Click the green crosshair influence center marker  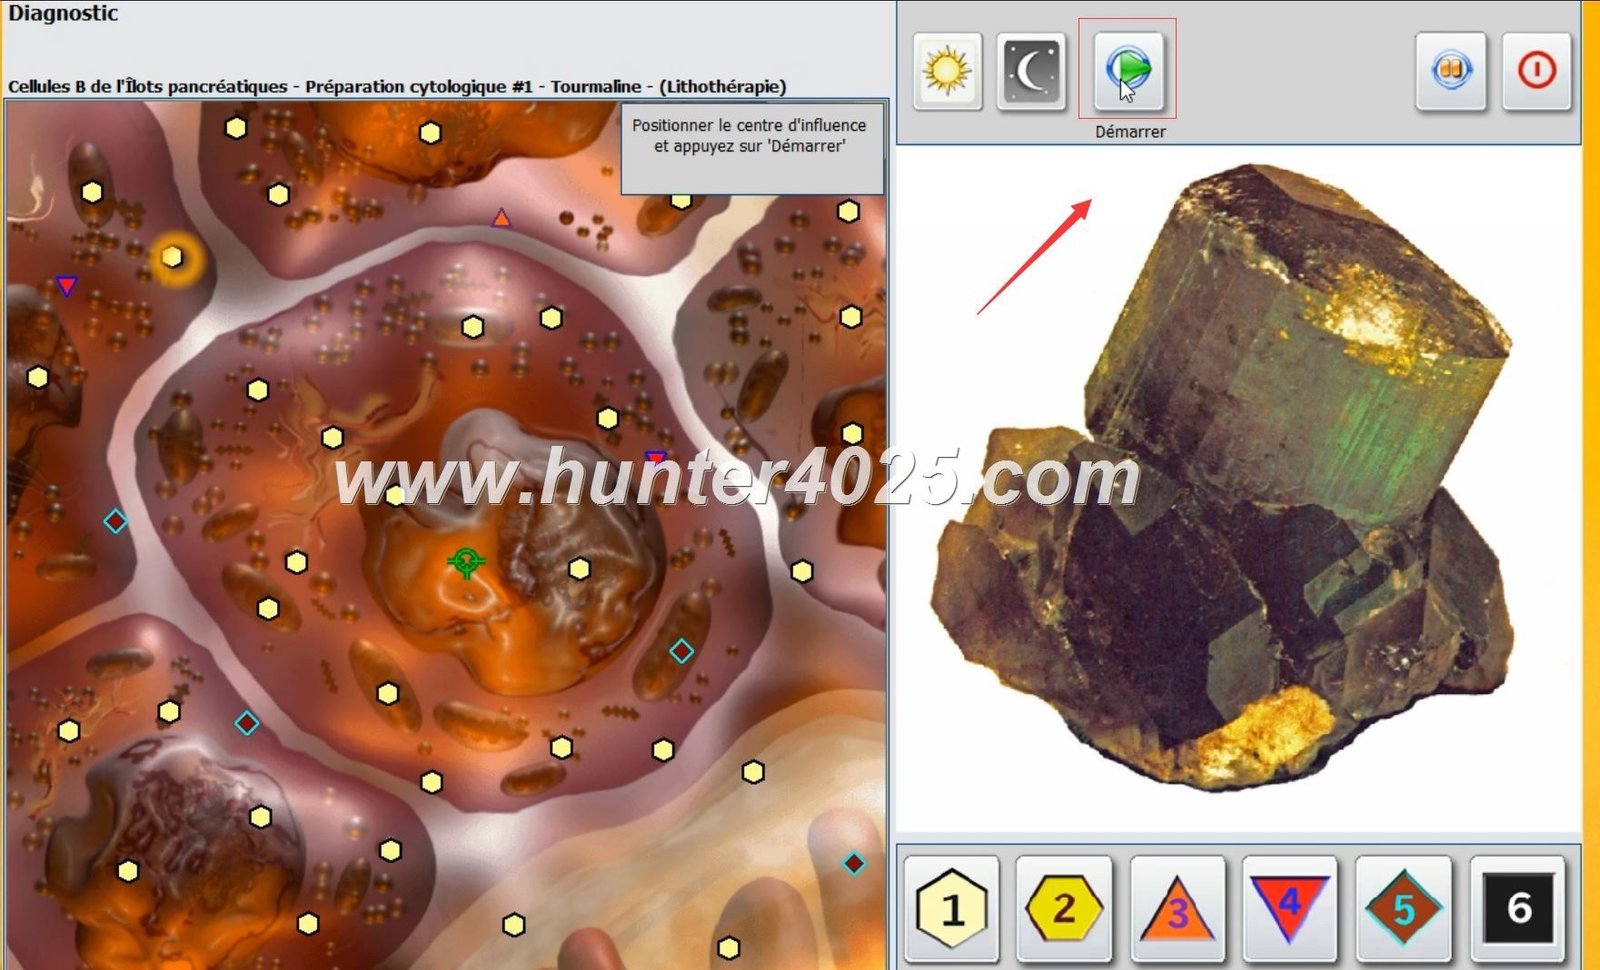(465, 562)
